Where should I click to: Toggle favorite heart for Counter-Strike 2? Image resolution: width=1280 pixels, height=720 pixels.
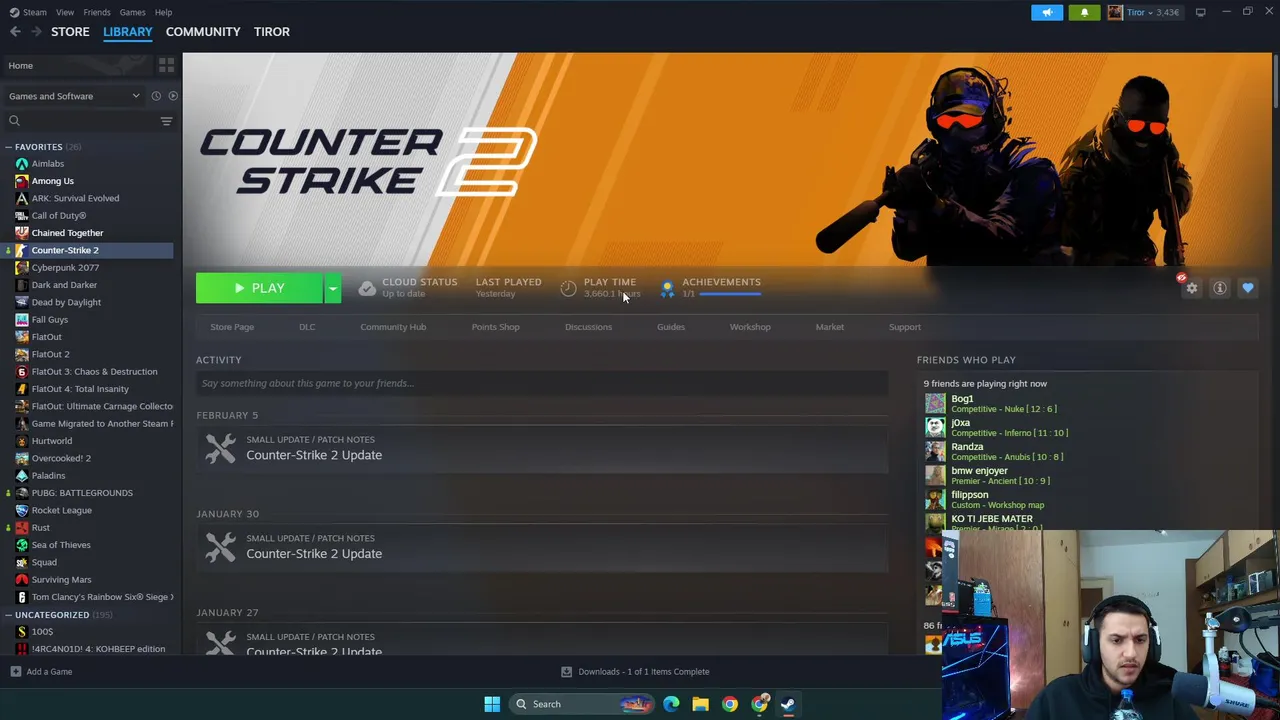click(1248, 288)
